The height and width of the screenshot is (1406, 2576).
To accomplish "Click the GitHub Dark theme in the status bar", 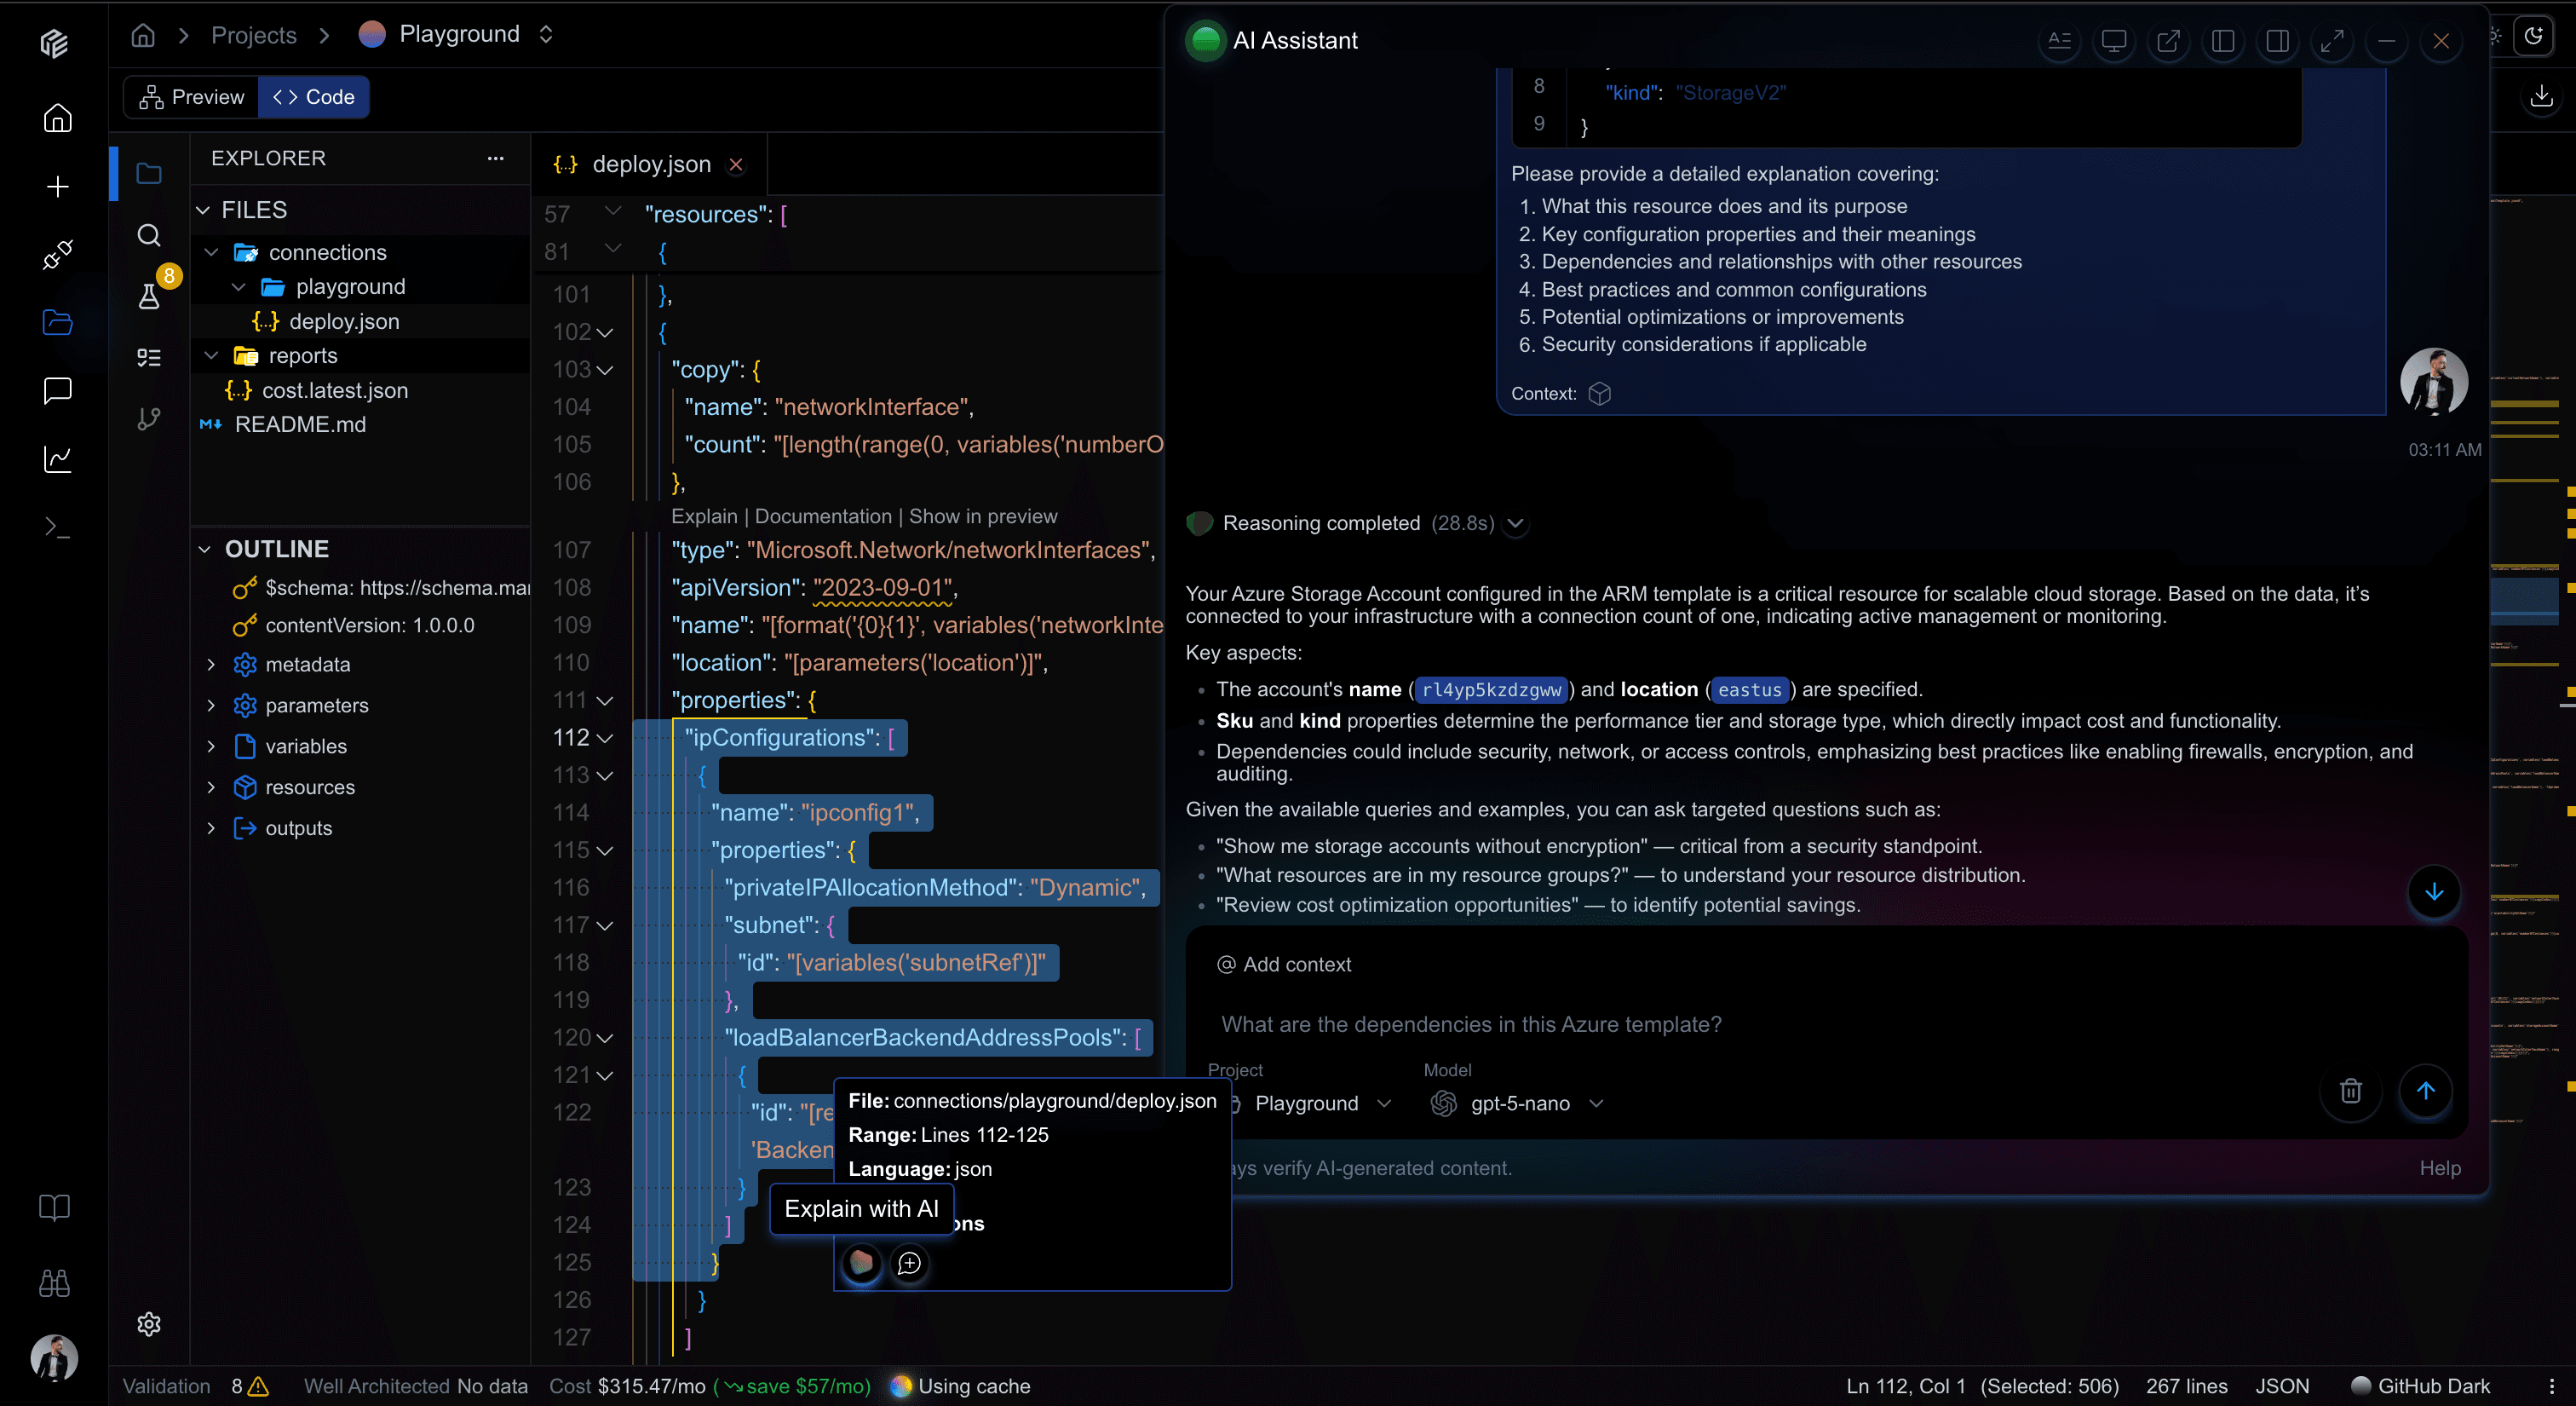I will 2420,1386.
